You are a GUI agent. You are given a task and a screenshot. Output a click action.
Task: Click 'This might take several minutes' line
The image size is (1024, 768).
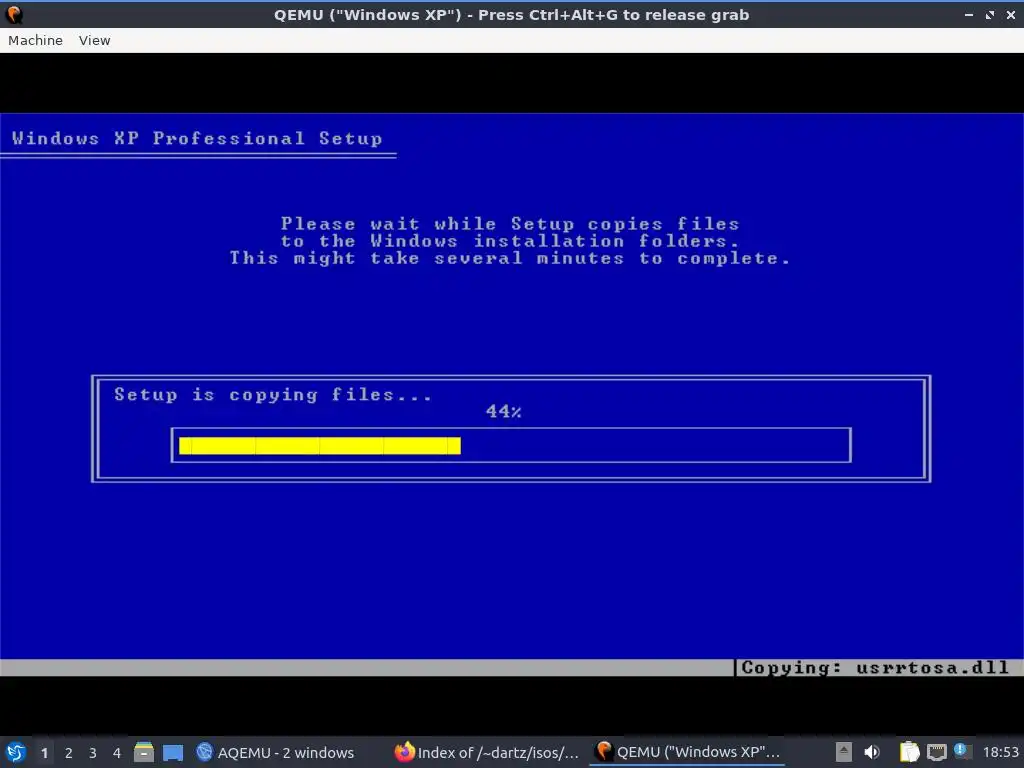(x=509, y=259)
